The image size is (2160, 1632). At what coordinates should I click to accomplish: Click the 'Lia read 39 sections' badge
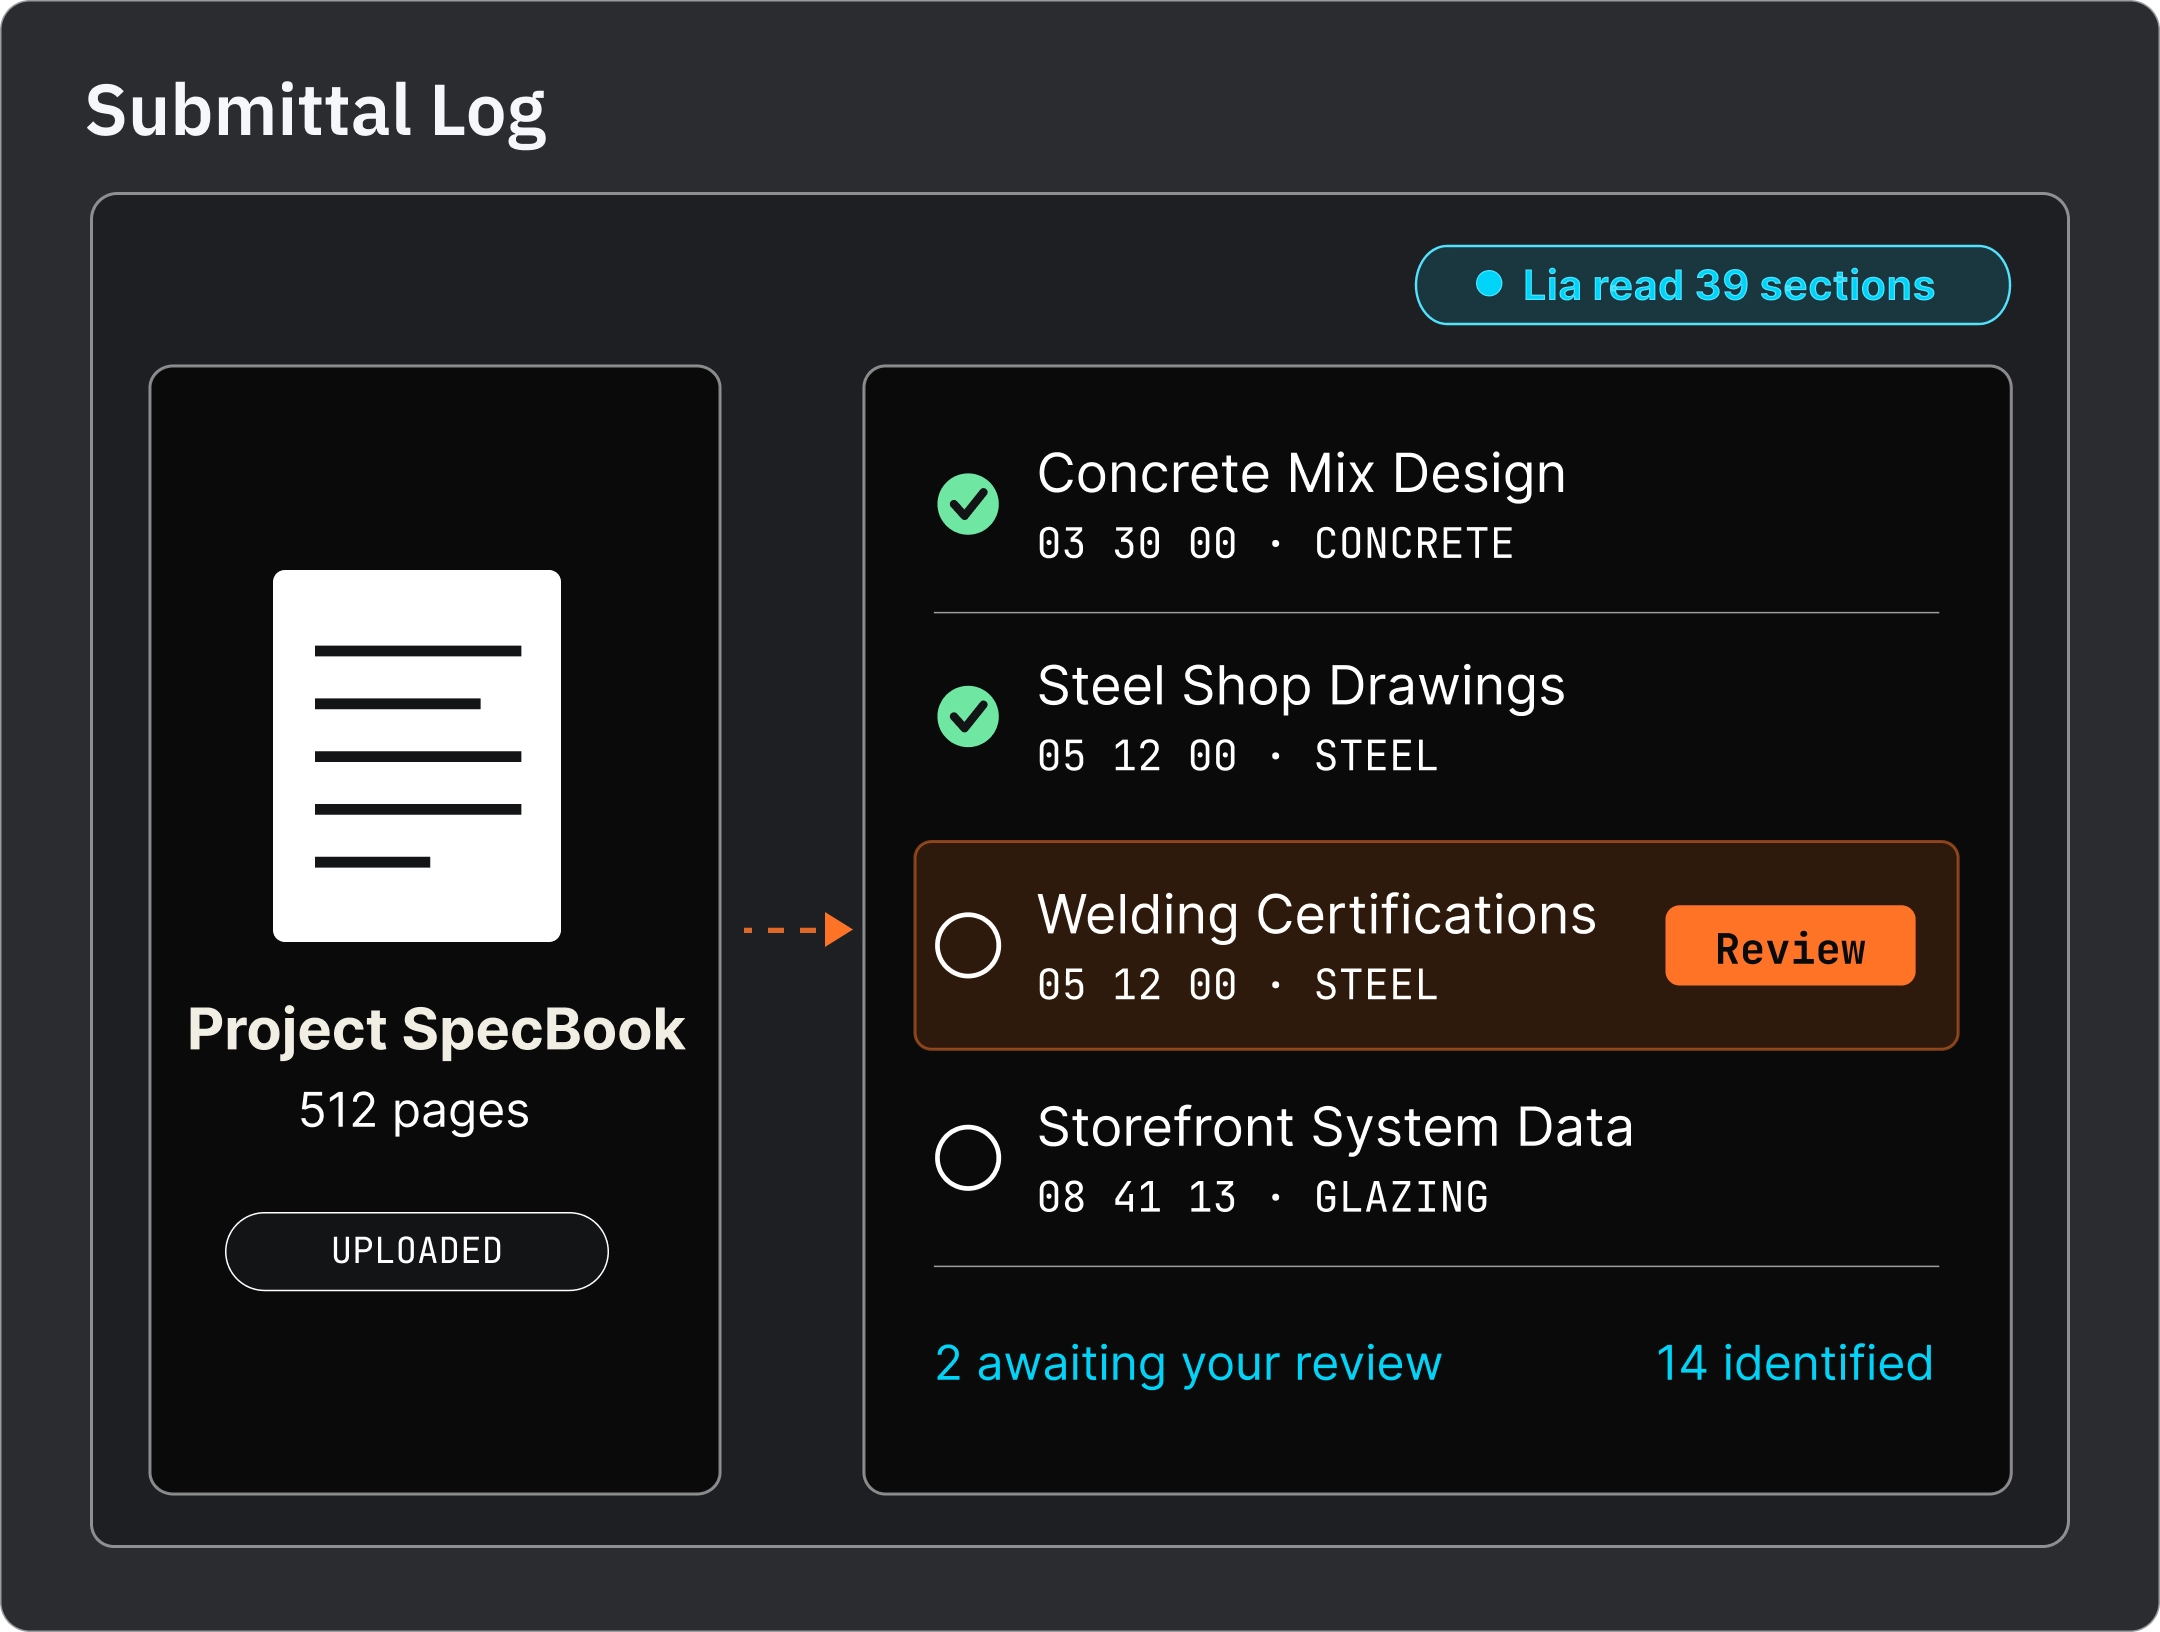[x=1712, y=285]
